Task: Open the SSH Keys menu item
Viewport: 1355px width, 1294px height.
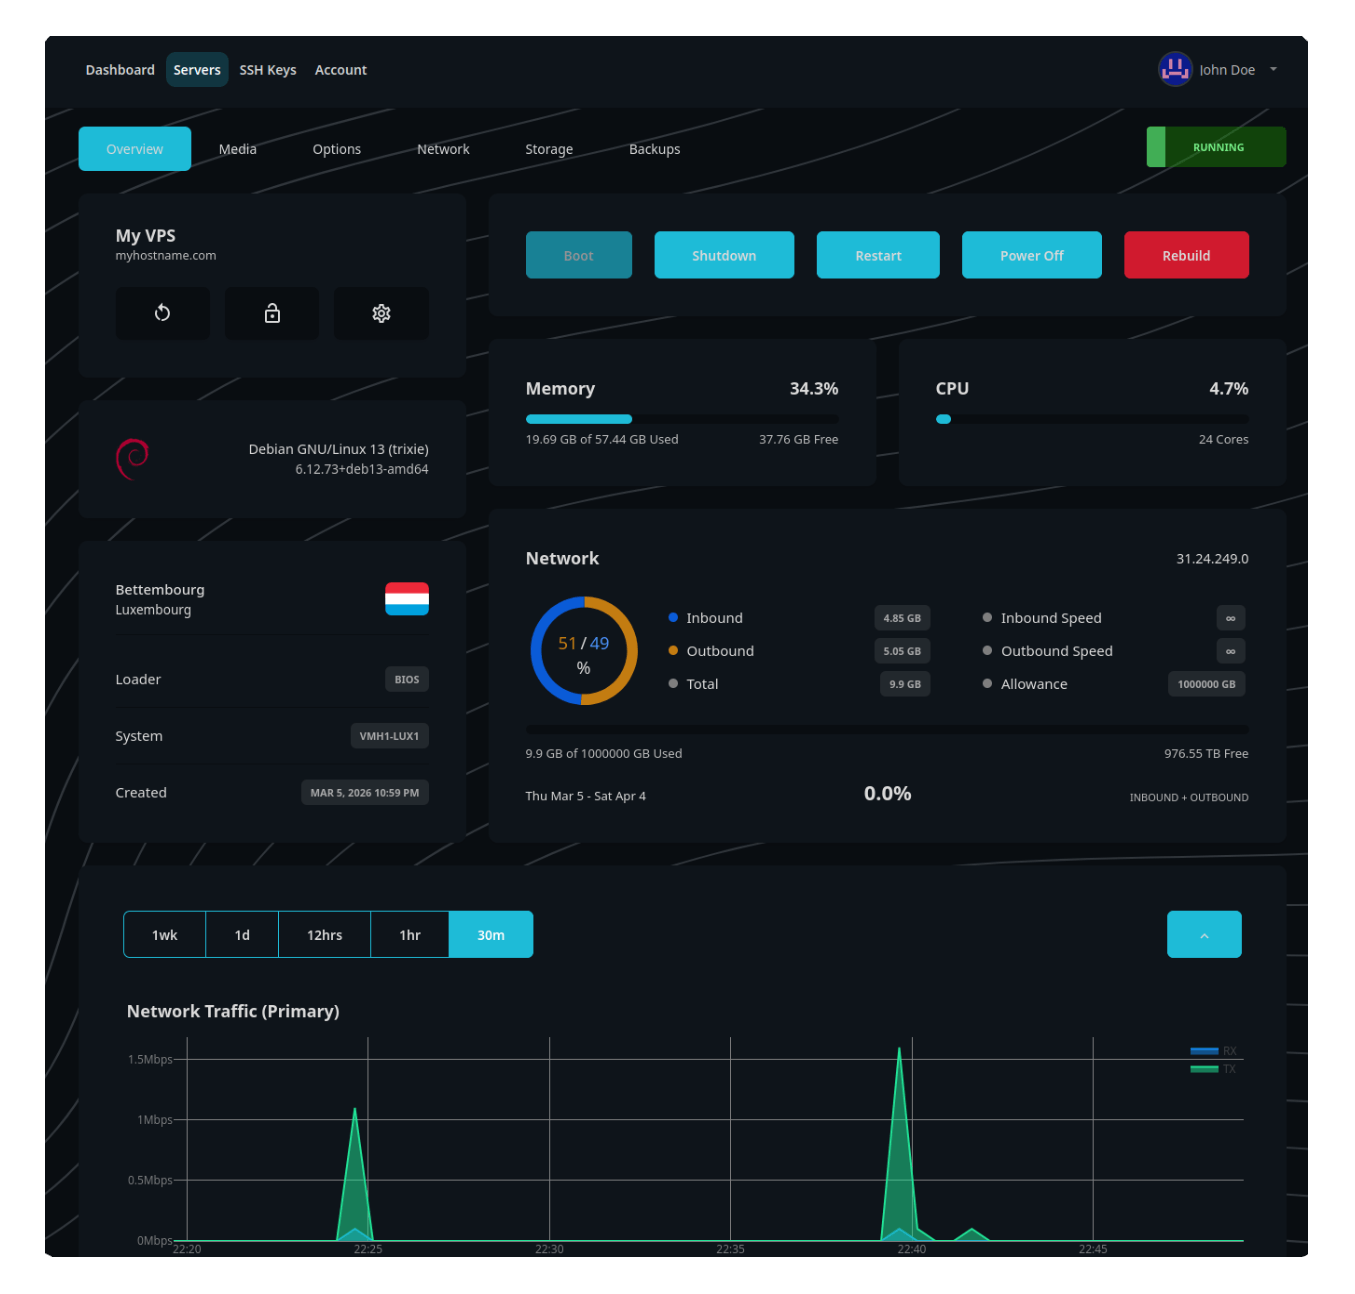Action: [x=267, y=69]
